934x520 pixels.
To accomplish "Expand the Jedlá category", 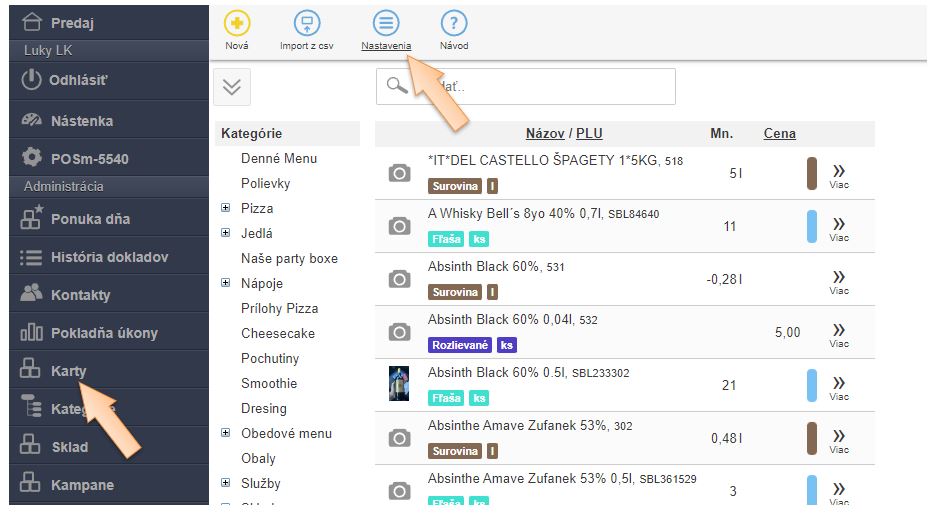I will 227,233.
